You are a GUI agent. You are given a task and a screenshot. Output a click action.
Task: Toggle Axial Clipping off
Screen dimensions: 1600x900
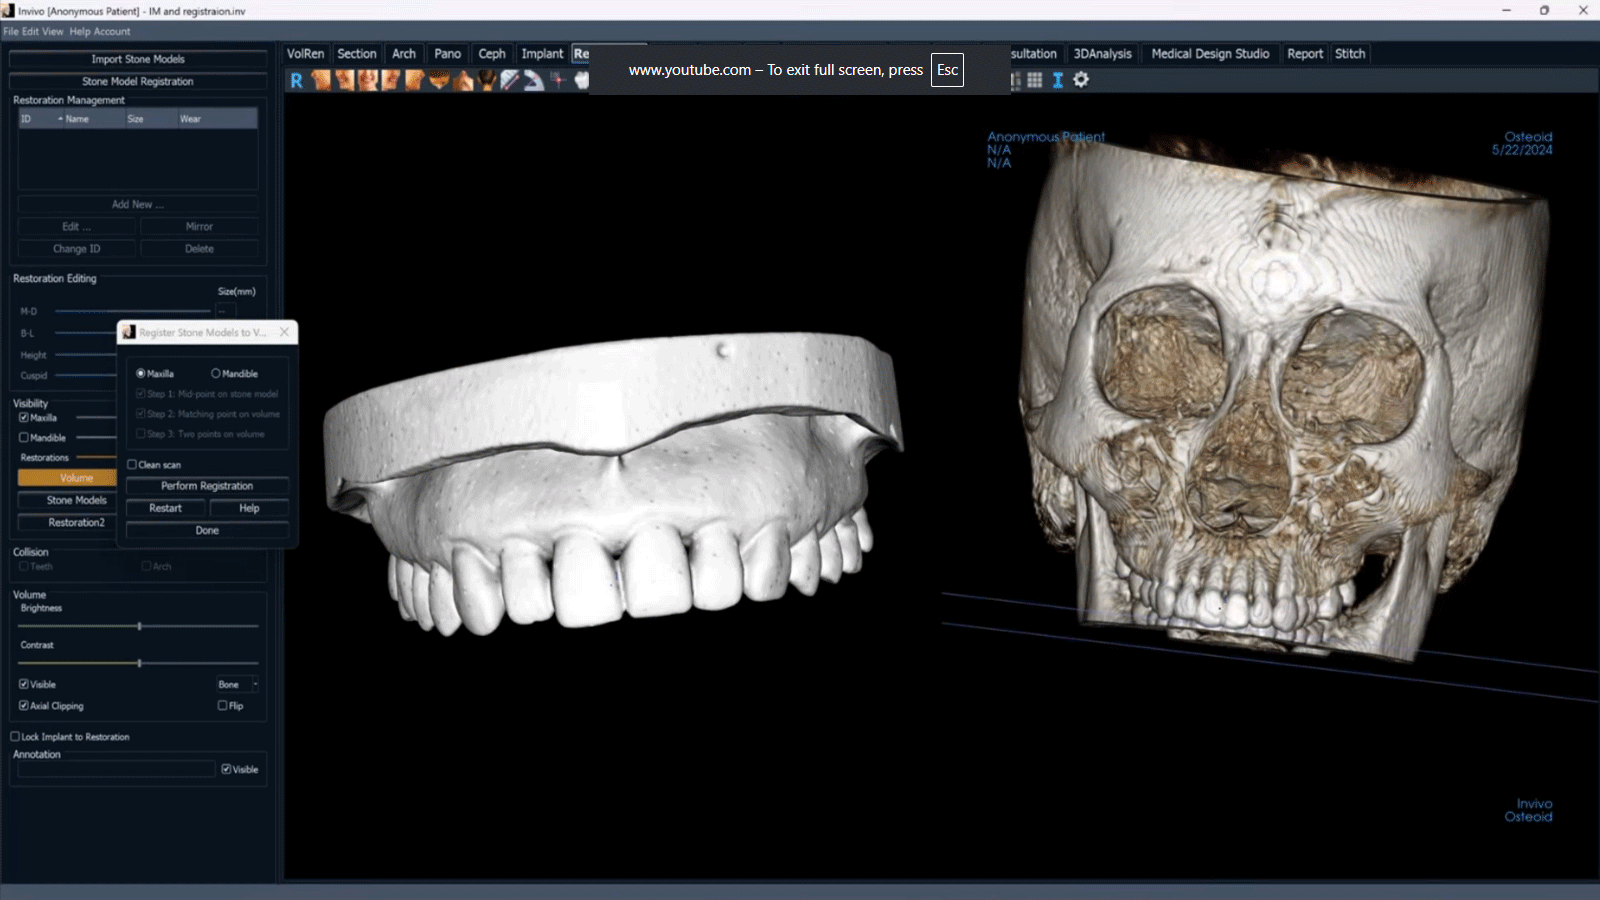[x=24, y=705]
